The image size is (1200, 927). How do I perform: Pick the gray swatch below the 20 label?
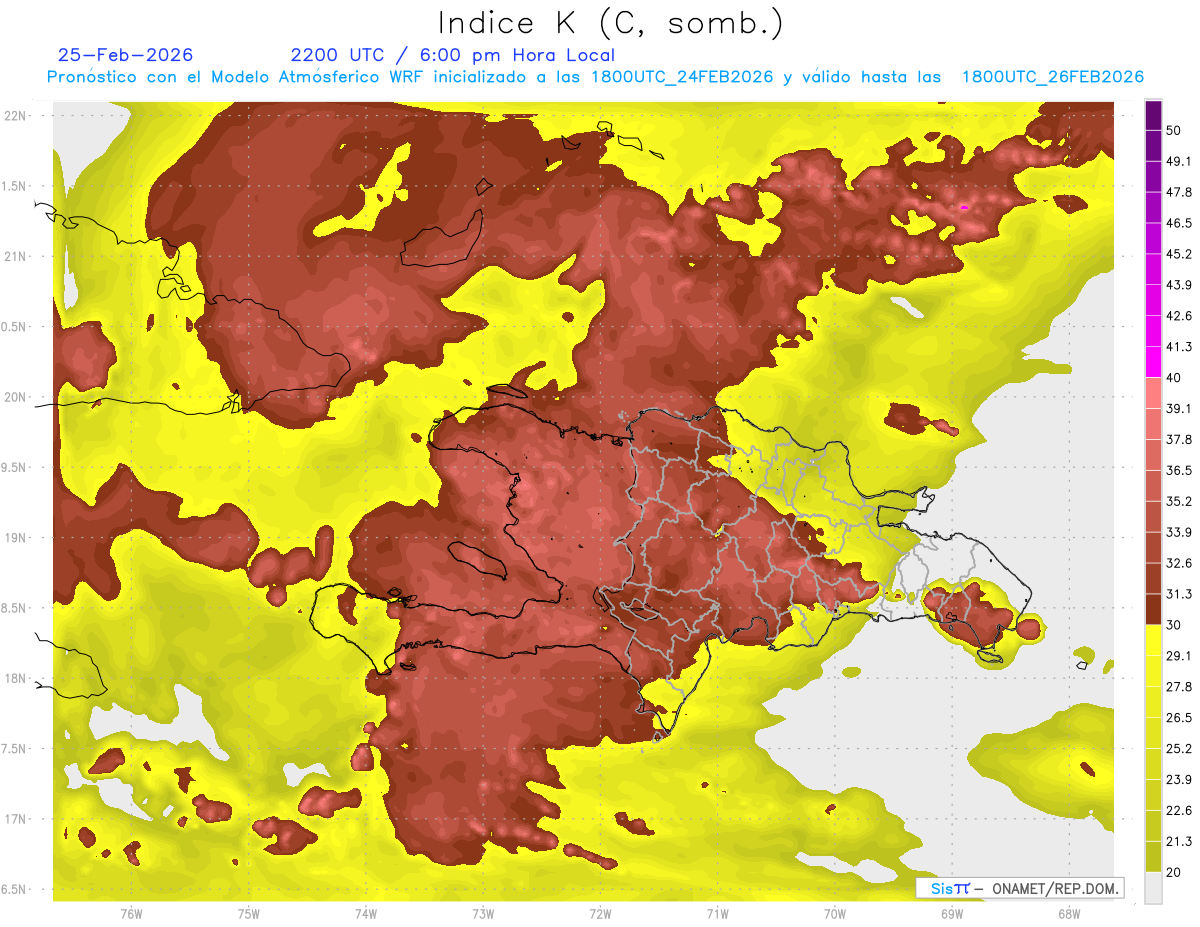pyautogui.click(x=1153, y=888)
